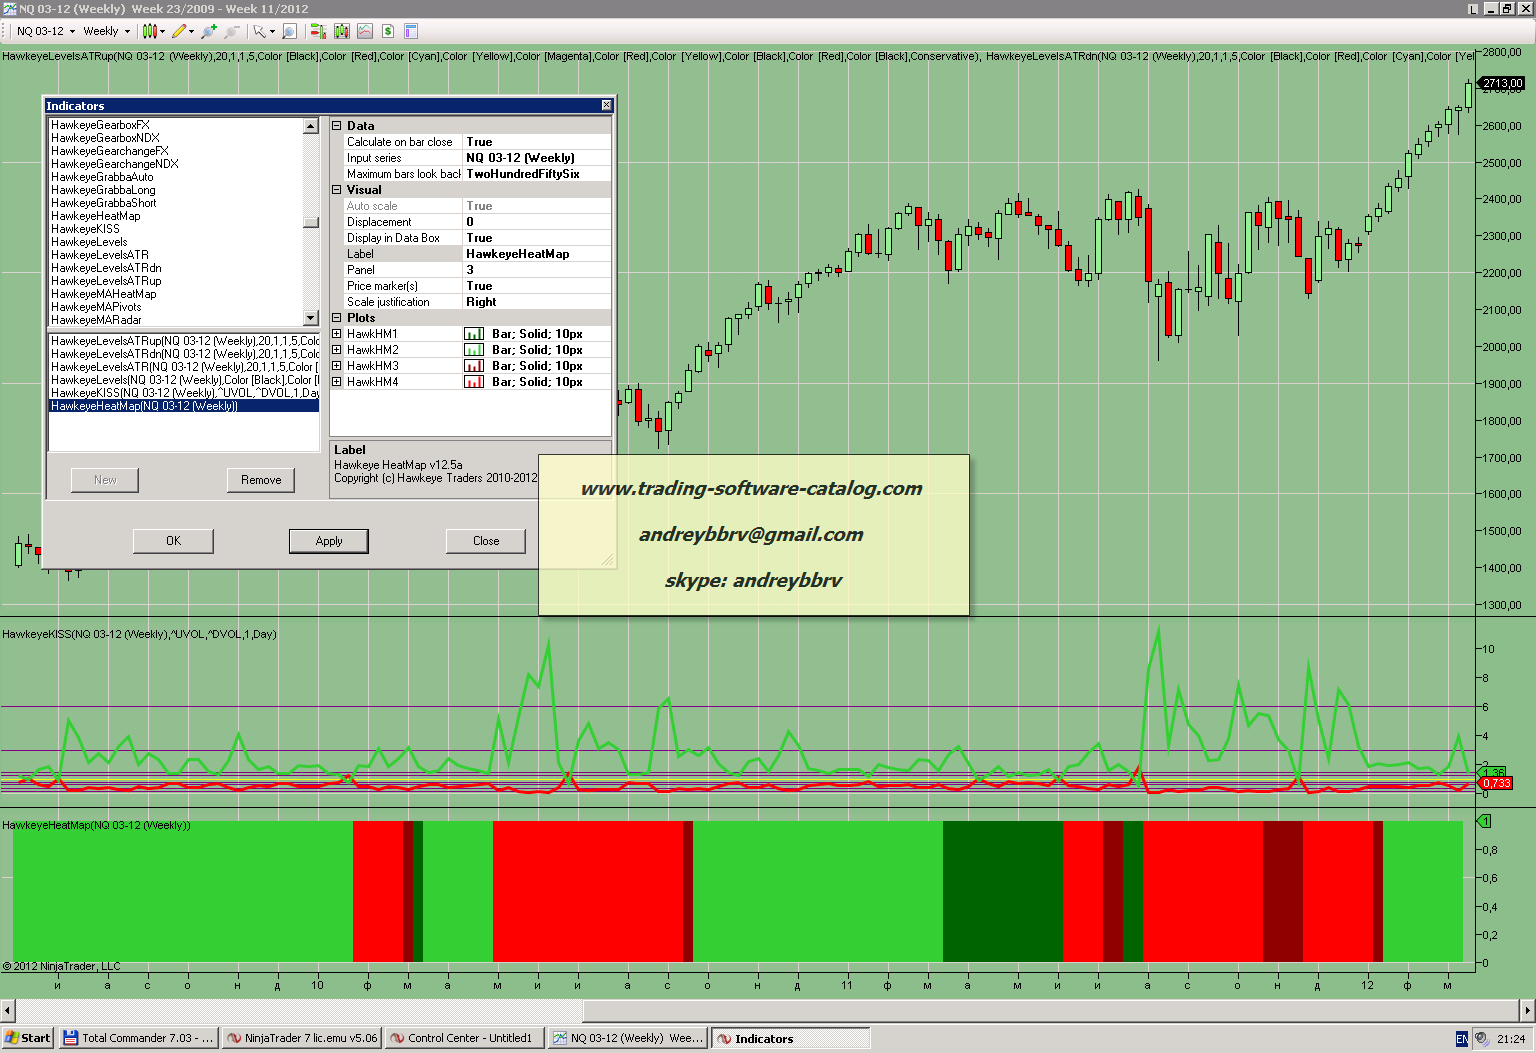Image resolution: width=1536 pixels, height=1053 pixels.
Task: Switch to Total Commander in taskbar
Action: tap(138, 1038)
